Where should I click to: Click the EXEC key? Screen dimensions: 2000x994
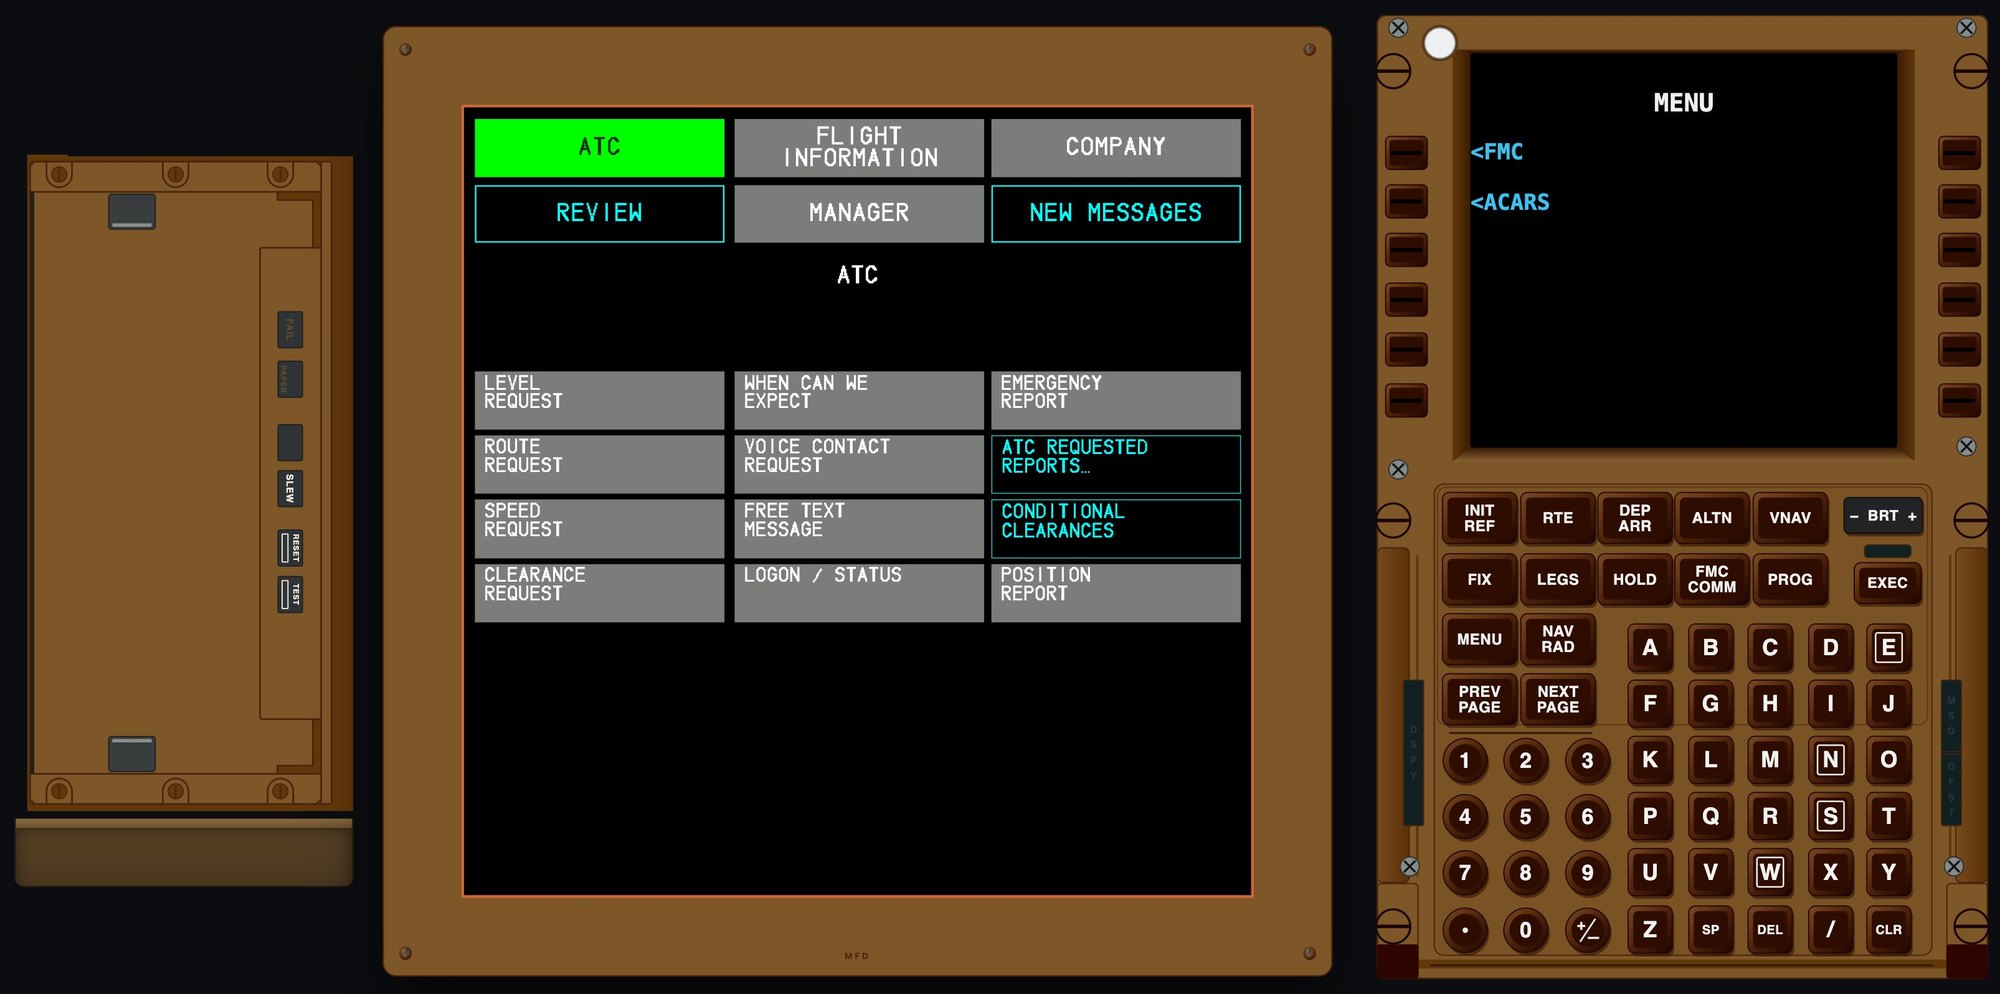point(1887,582)
